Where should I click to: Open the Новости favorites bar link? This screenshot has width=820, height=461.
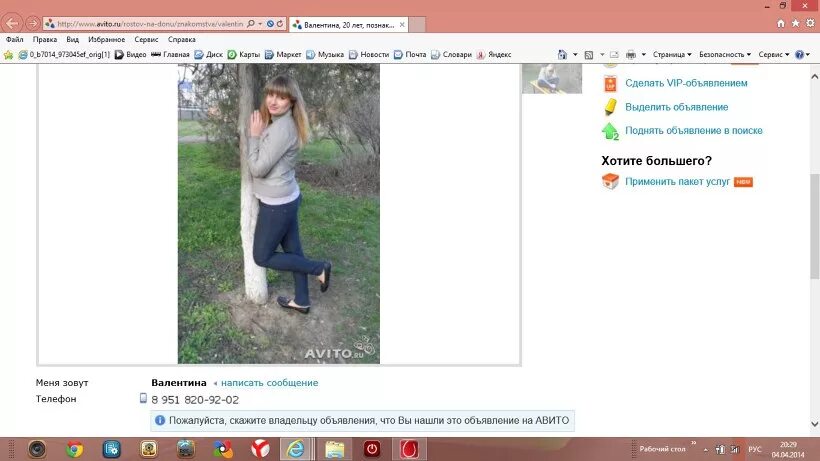tap(369, 54)
